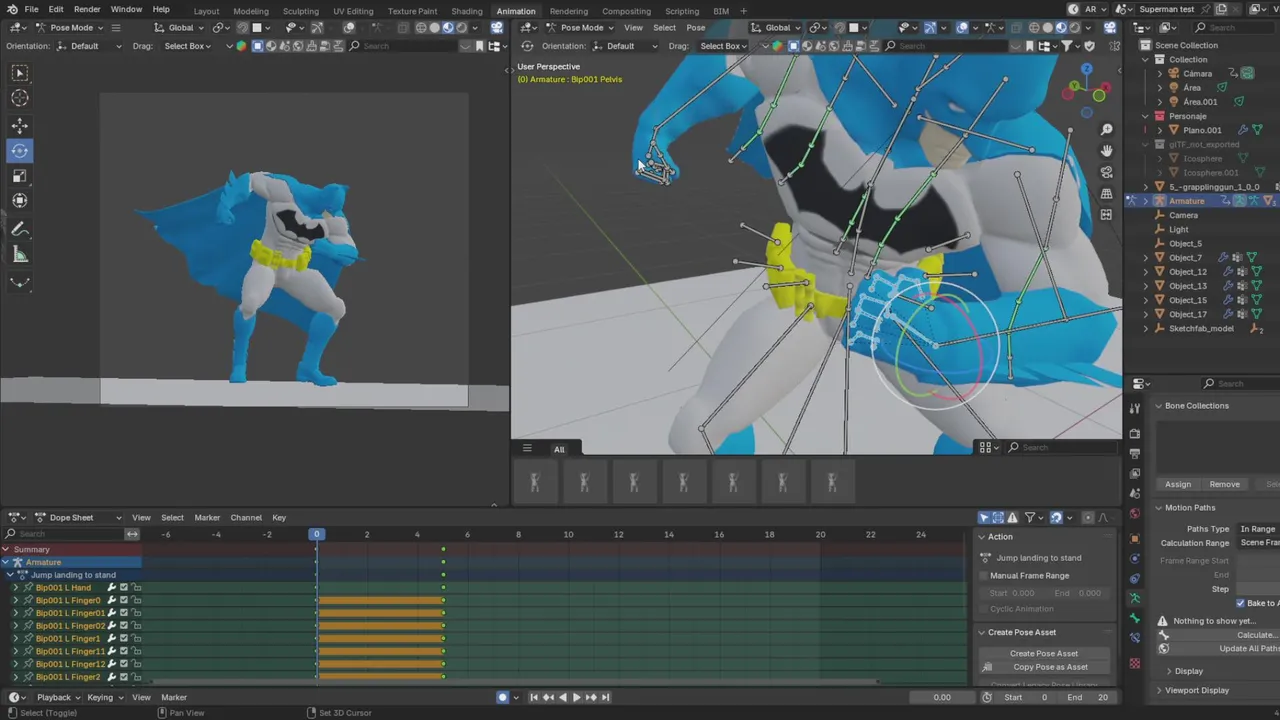Open the Tool properties tab

[x=1134, y=409]
